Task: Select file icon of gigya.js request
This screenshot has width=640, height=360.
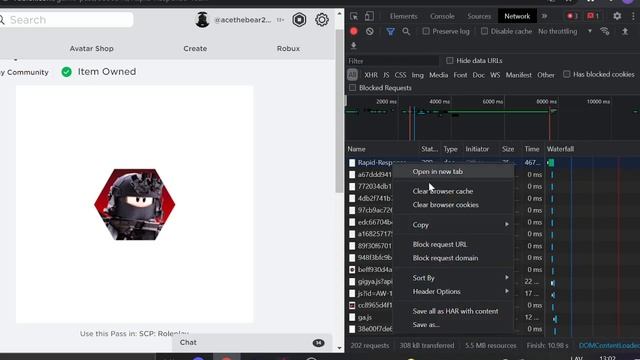Action: pos(352,282)
